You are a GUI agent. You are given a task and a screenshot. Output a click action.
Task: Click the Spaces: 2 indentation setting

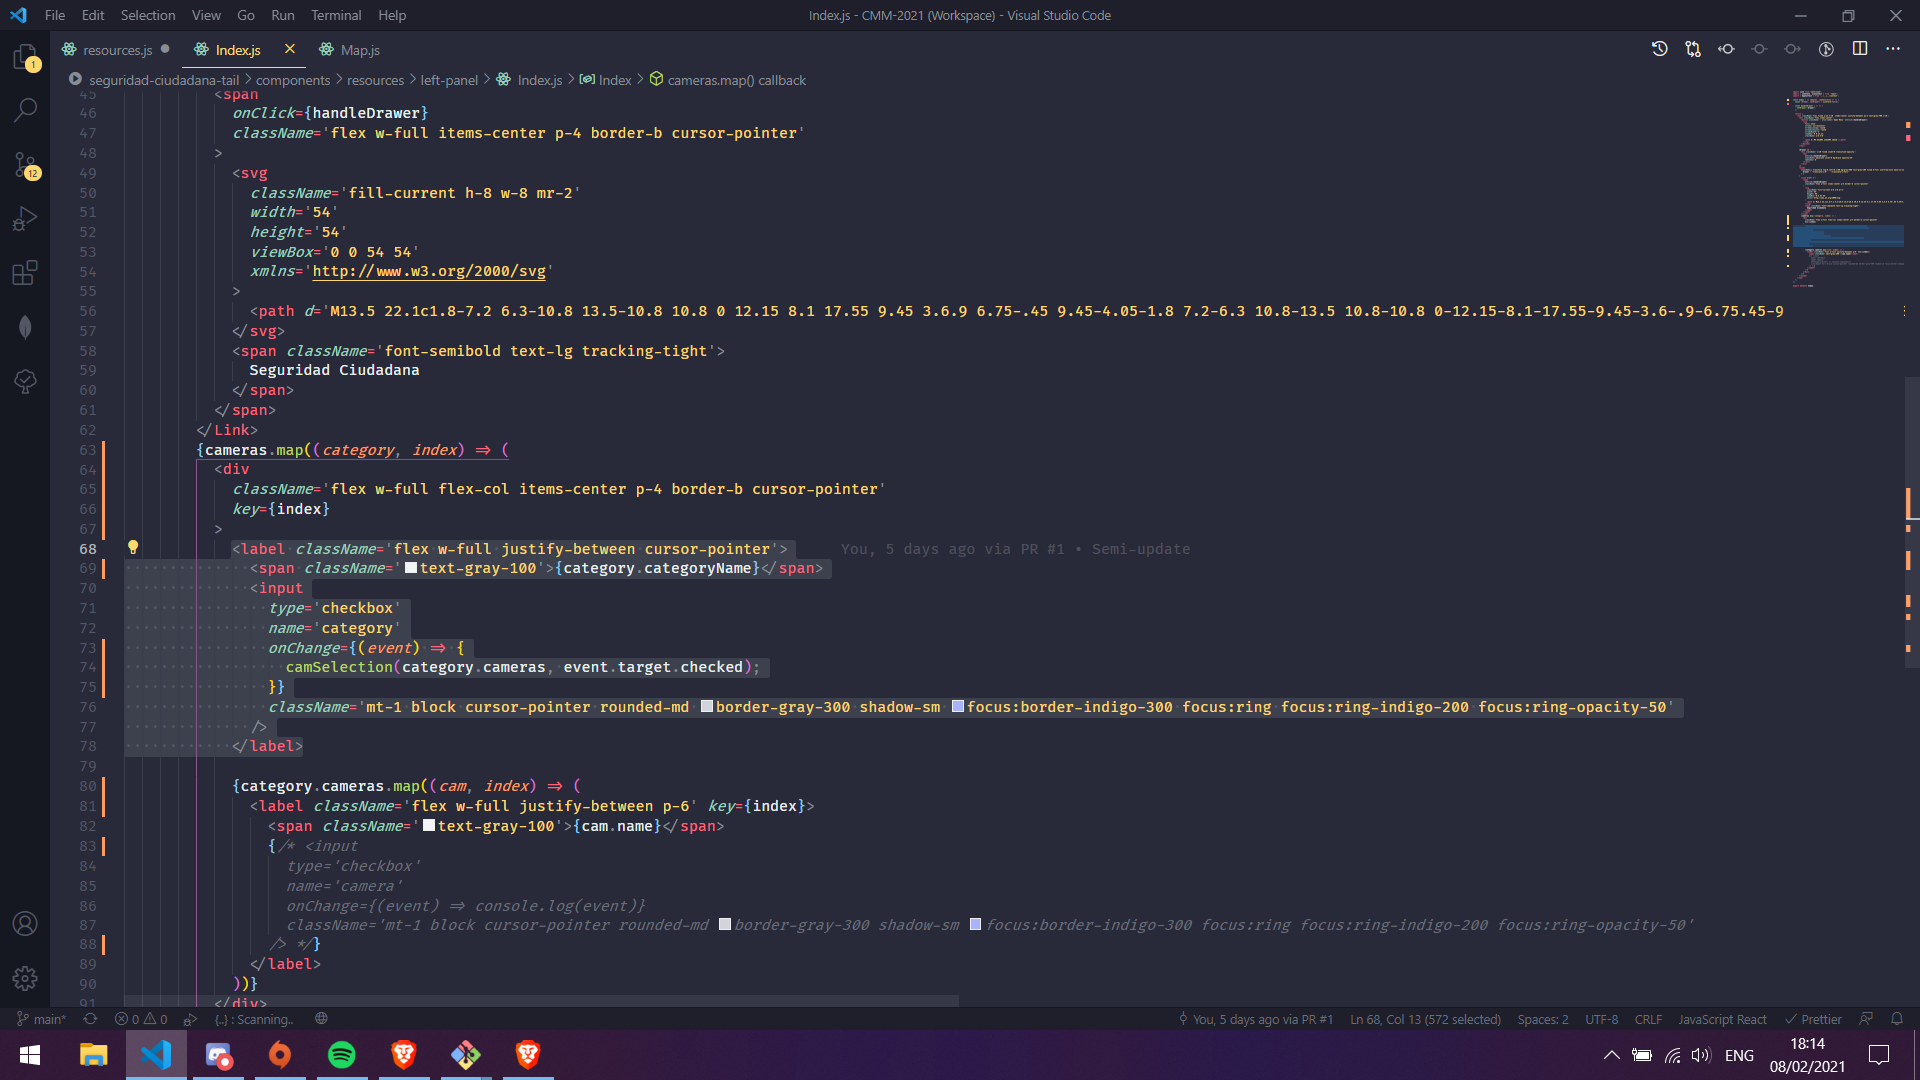1542,1019
